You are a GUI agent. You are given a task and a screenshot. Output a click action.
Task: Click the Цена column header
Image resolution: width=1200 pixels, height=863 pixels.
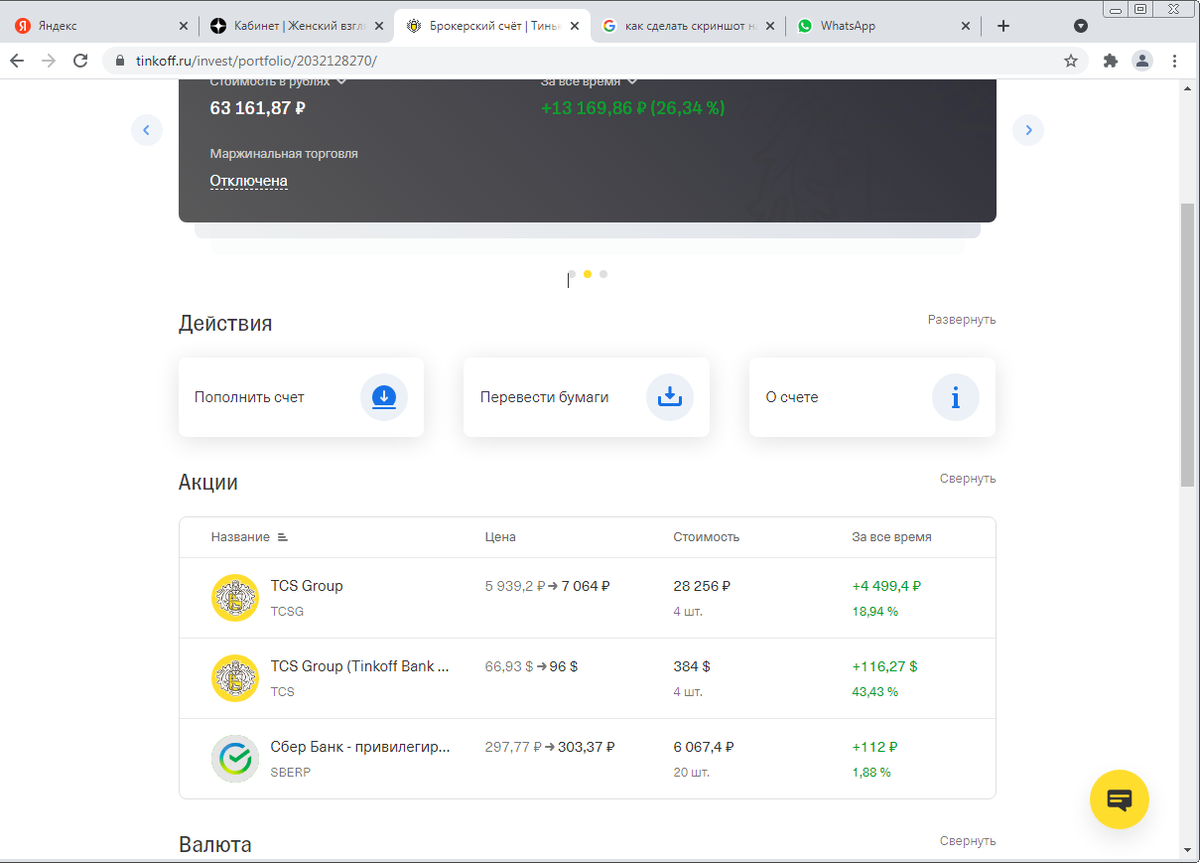point(500,537)
